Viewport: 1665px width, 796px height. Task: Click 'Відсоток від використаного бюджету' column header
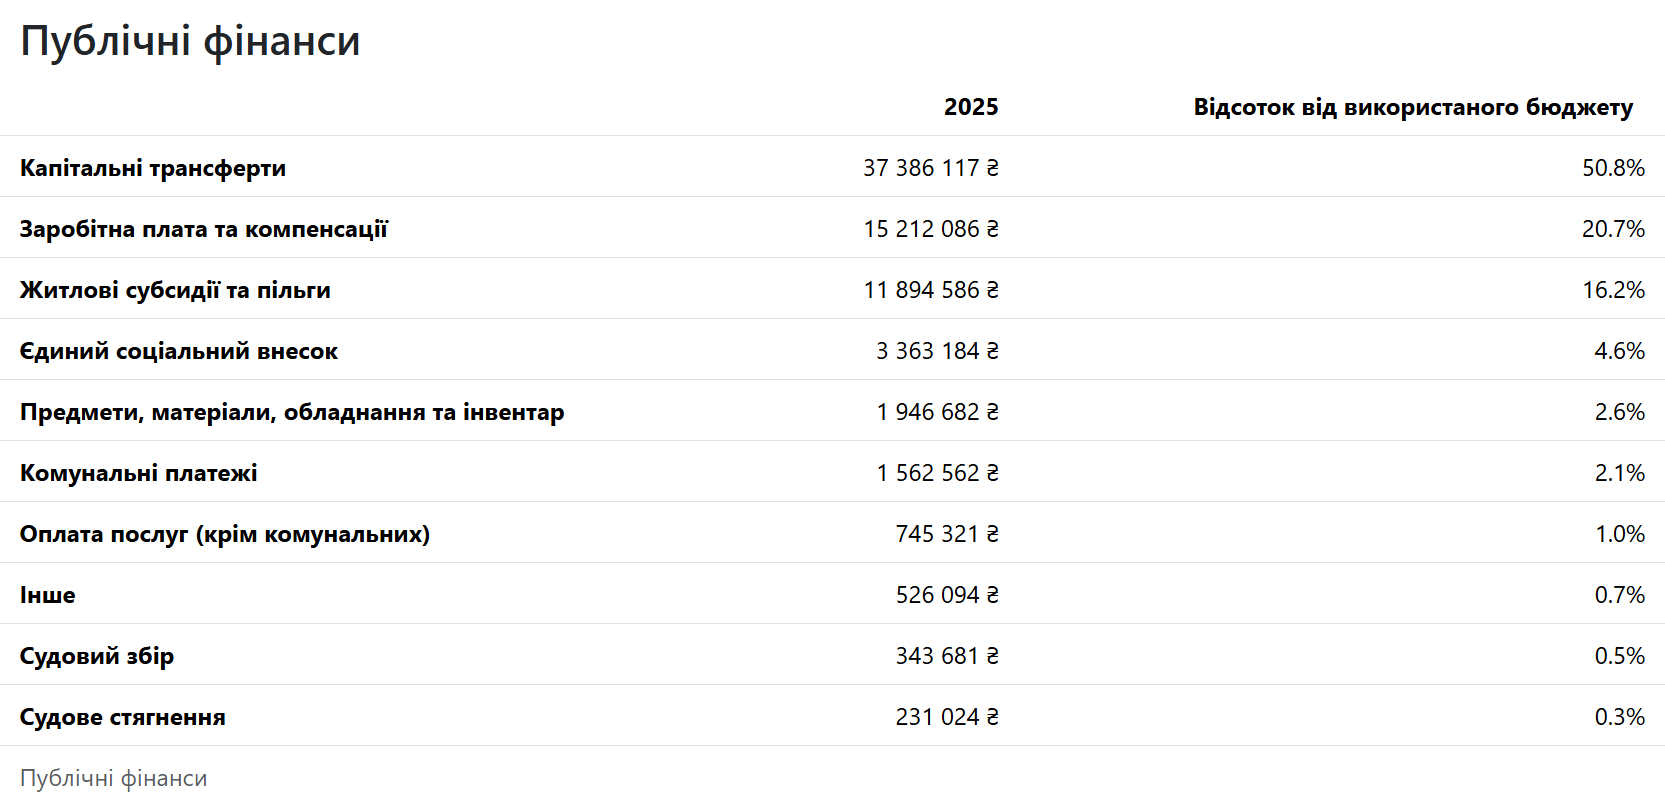point(1412,107)
